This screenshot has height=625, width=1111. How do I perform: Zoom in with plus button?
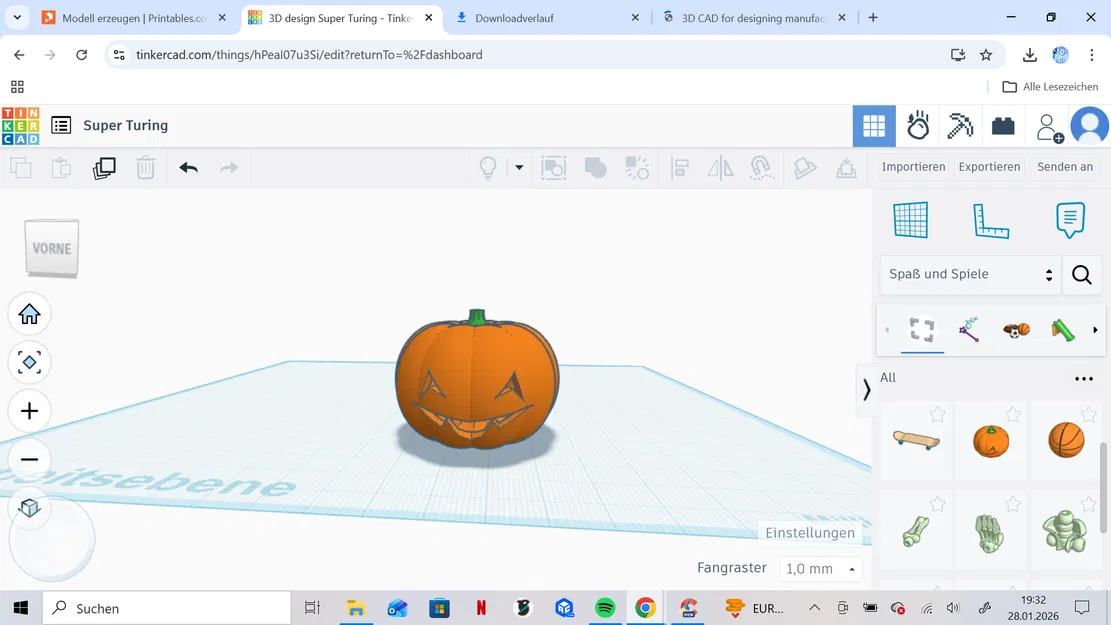[29, 411]
